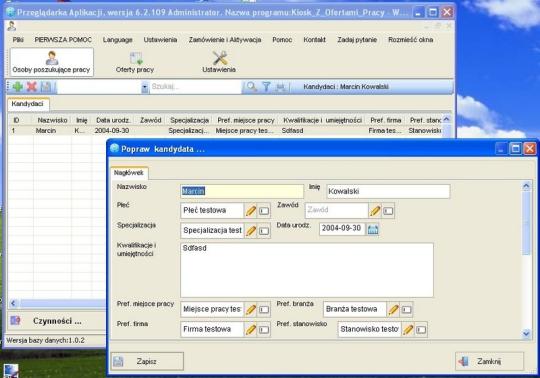Screen dimensions: 540x378
Task: Click the Zamknij button
Action: tap(489, 361)
